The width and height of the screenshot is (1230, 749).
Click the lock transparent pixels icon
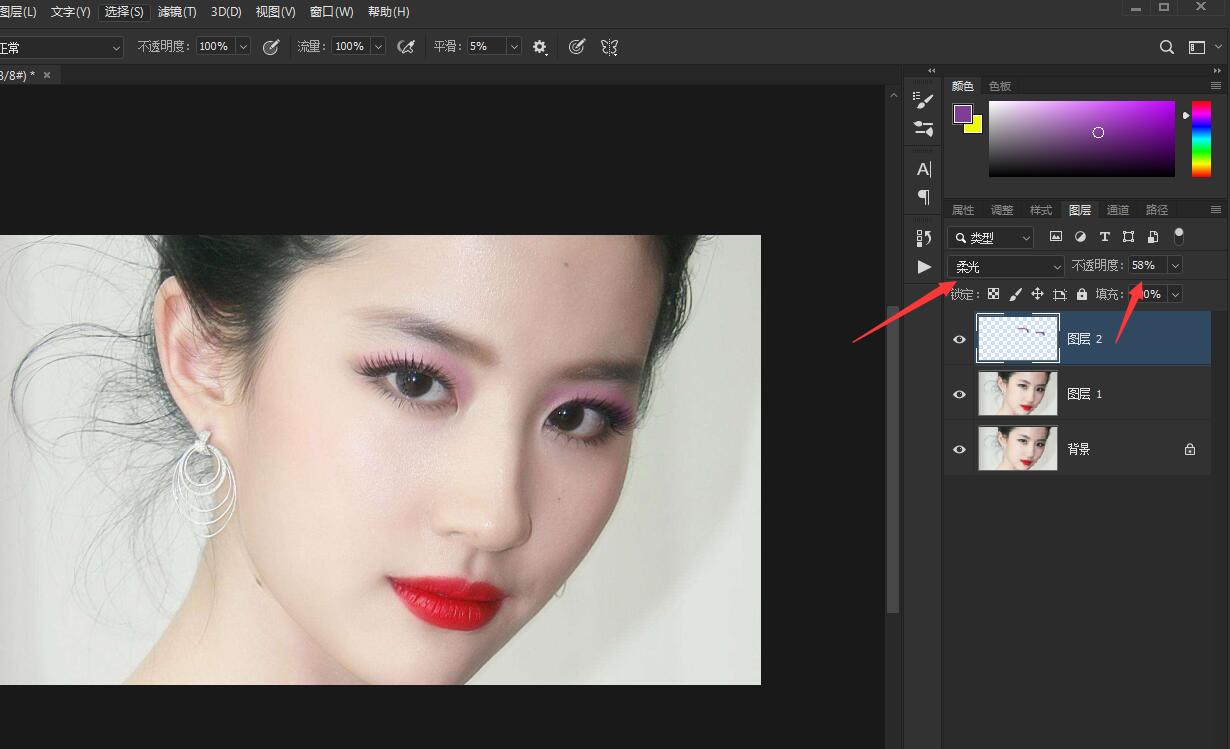(993, 293)
